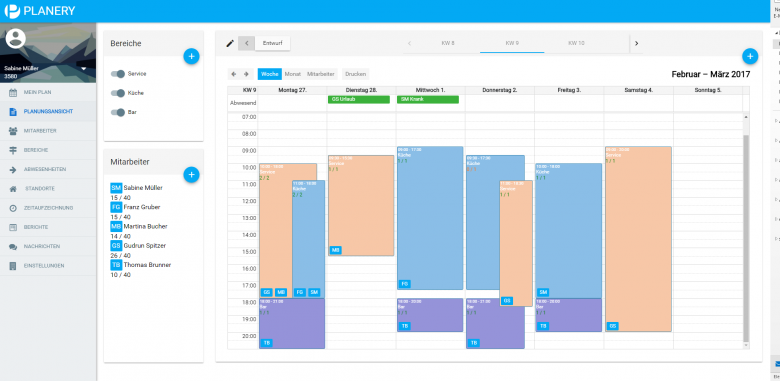
Task: Open Monday Service shift 10:00-18:00
Action: coord(276,230)
